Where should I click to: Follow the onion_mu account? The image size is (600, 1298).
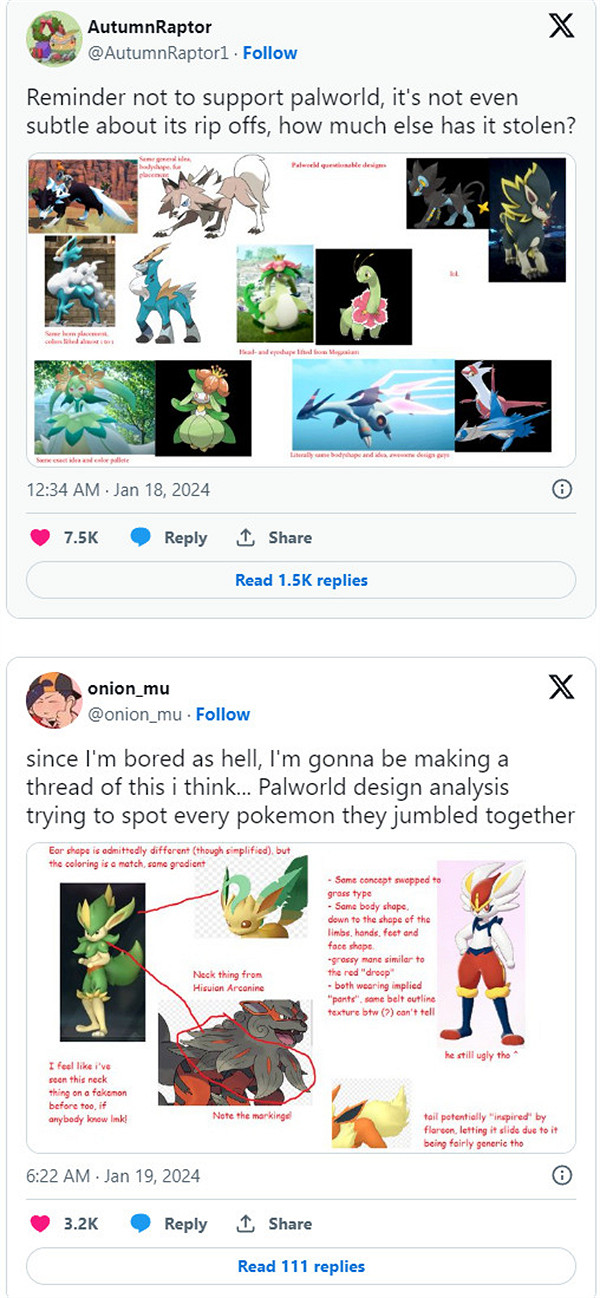[x=223, y=714]
